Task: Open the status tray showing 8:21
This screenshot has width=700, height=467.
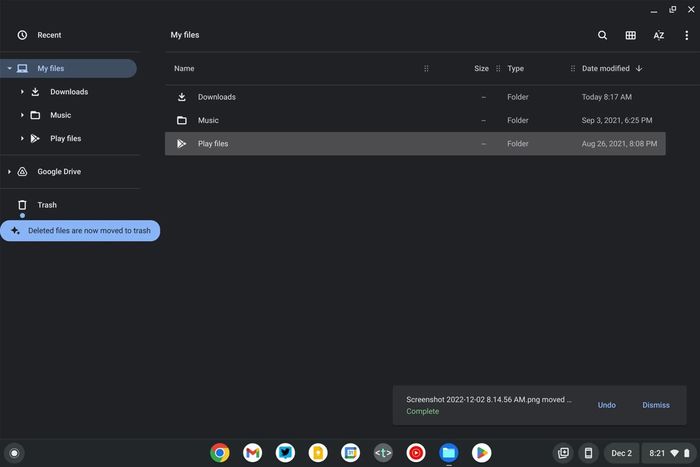Action: pos(668,453)
